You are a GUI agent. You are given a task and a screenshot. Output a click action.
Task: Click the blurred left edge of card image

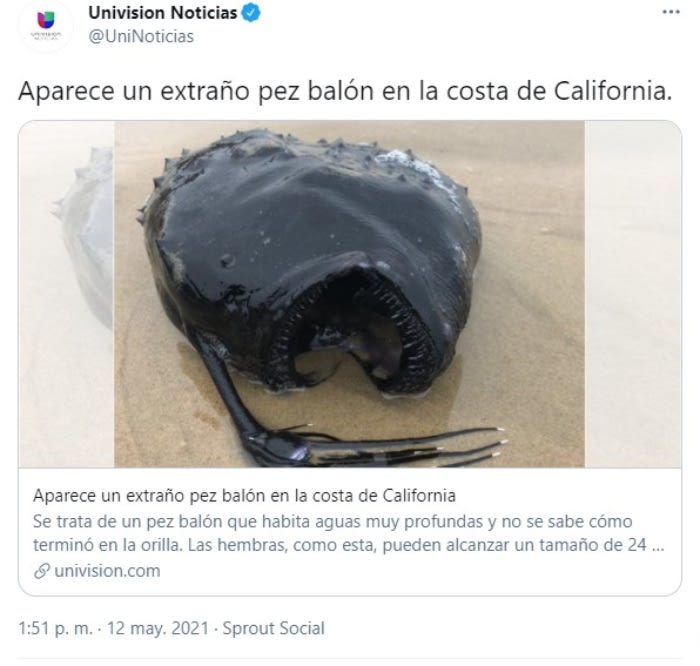[x=67, y=294]
